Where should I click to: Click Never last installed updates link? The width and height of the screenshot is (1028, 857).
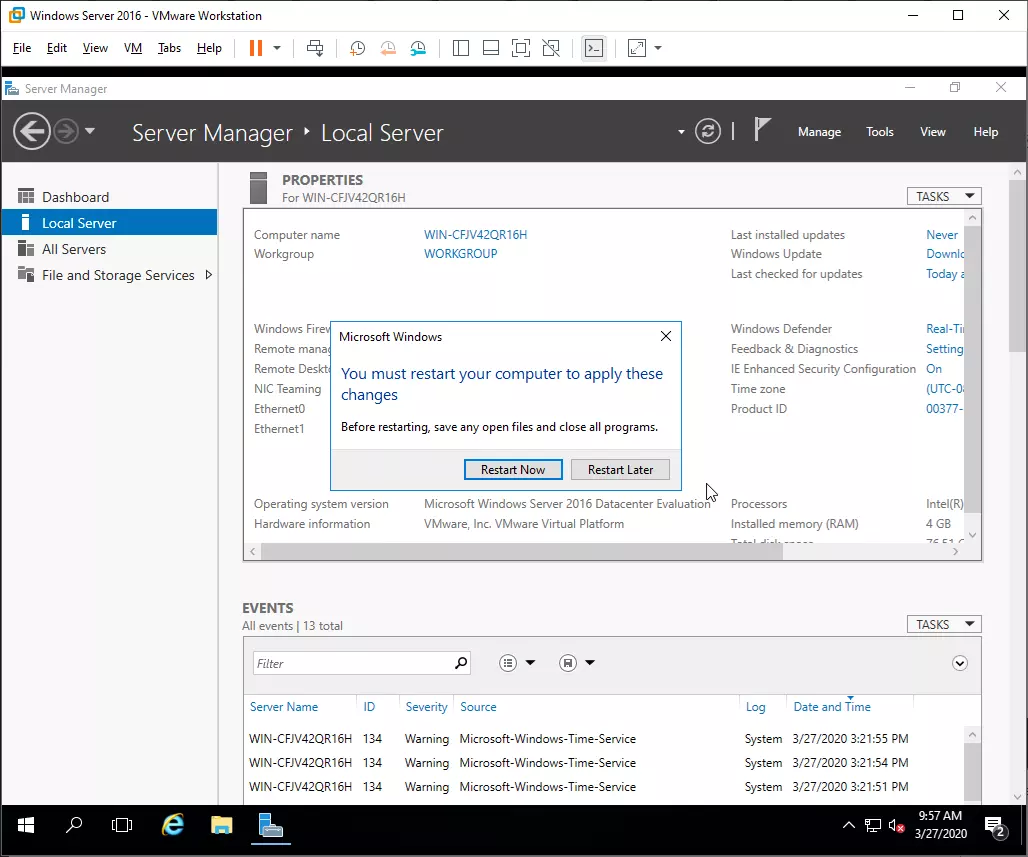coord(941,235)
